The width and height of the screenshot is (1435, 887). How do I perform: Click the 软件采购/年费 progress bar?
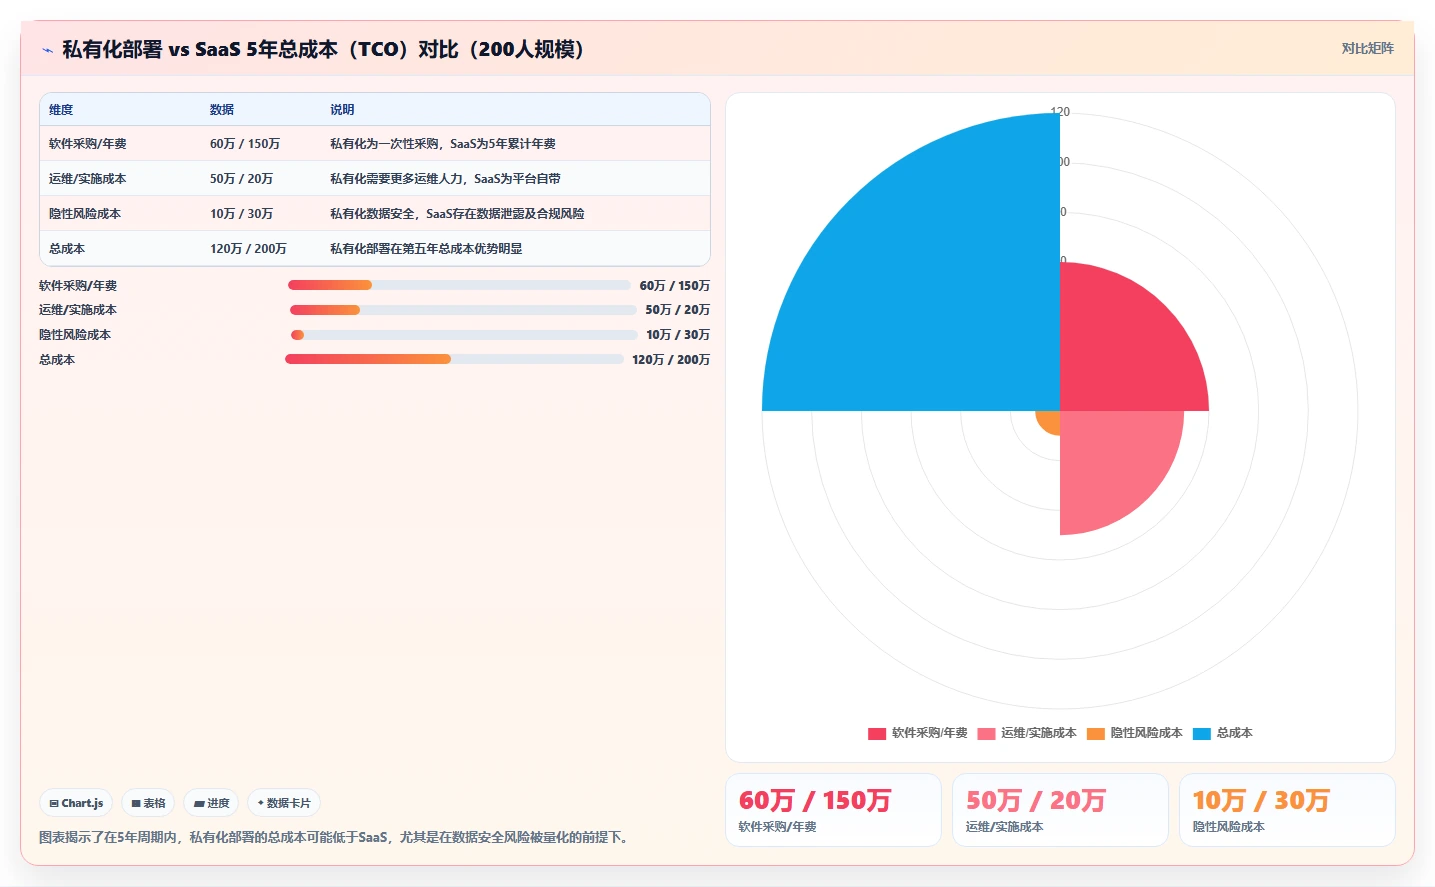[459, 285]
